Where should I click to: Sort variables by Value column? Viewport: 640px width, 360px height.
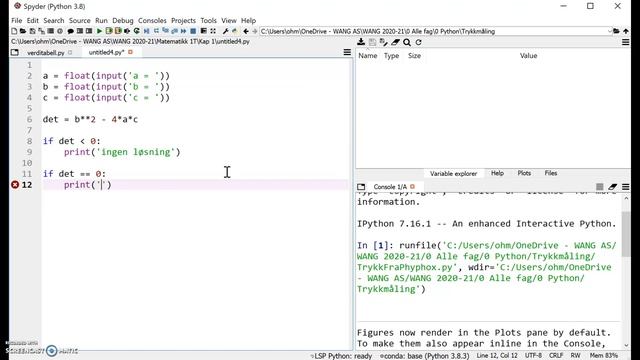click(529, 56)
